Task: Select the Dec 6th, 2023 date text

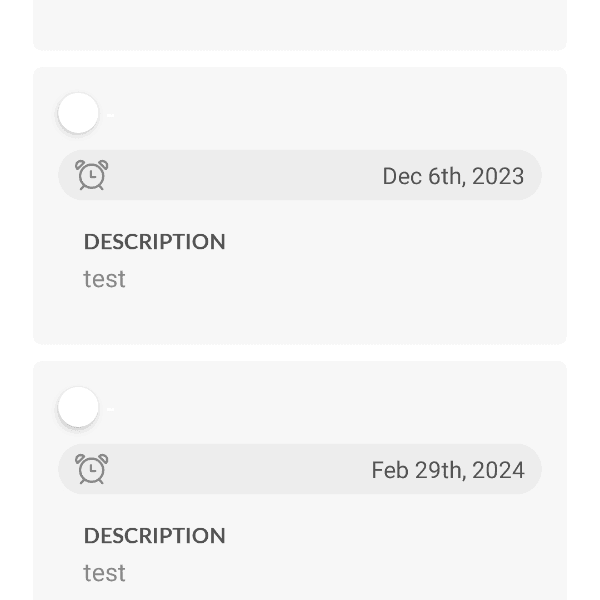Action: [453, 176]
